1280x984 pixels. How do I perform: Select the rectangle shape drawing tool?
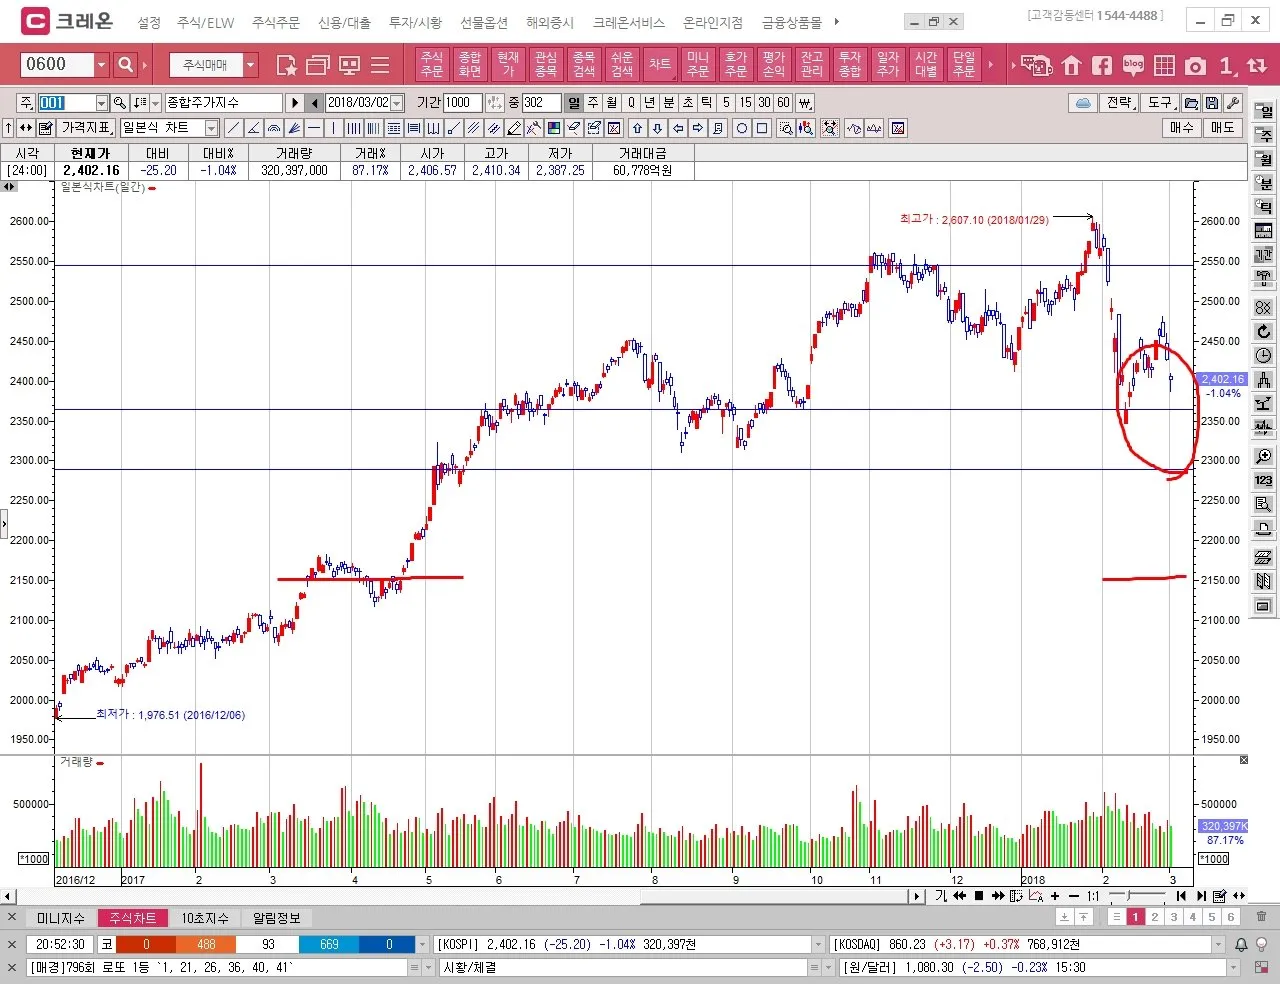tap(762, 128)
